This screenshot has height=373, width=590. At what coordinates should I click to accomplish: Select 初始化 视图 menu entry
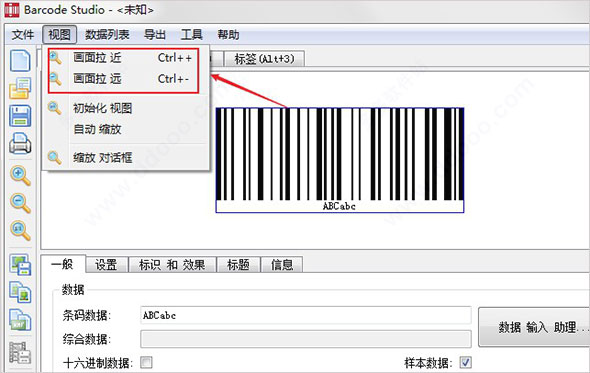coord(125,108)
